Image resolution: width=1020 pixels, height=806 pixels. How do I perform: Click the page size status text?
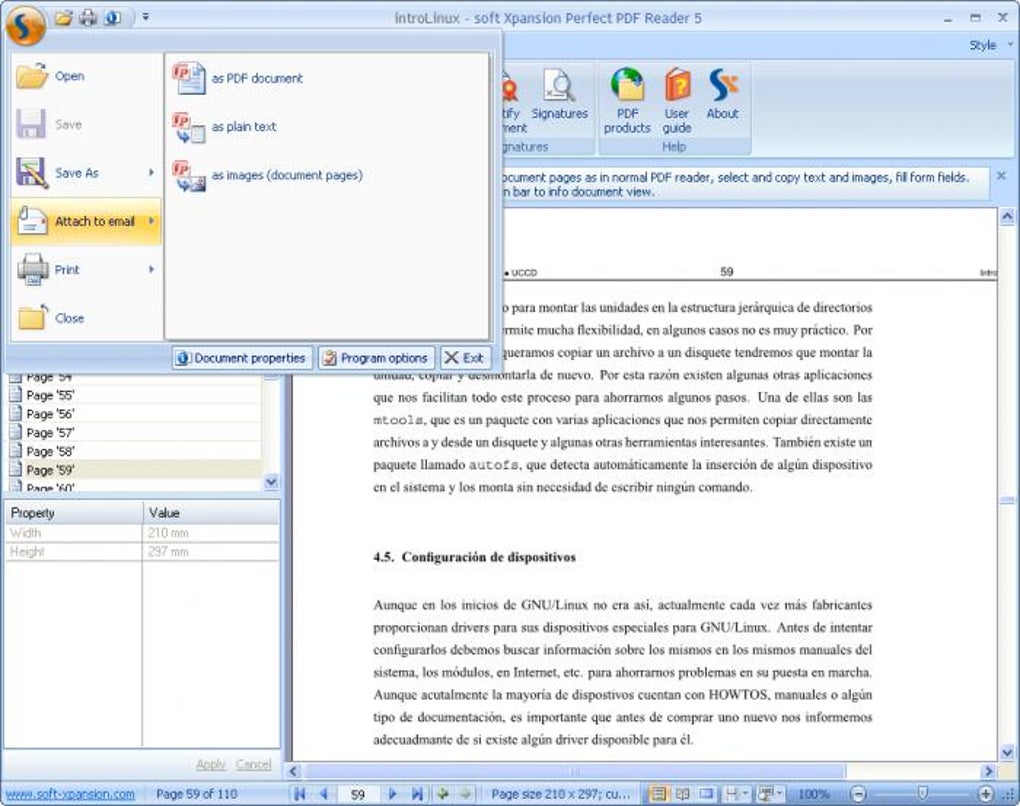(561, 794)
